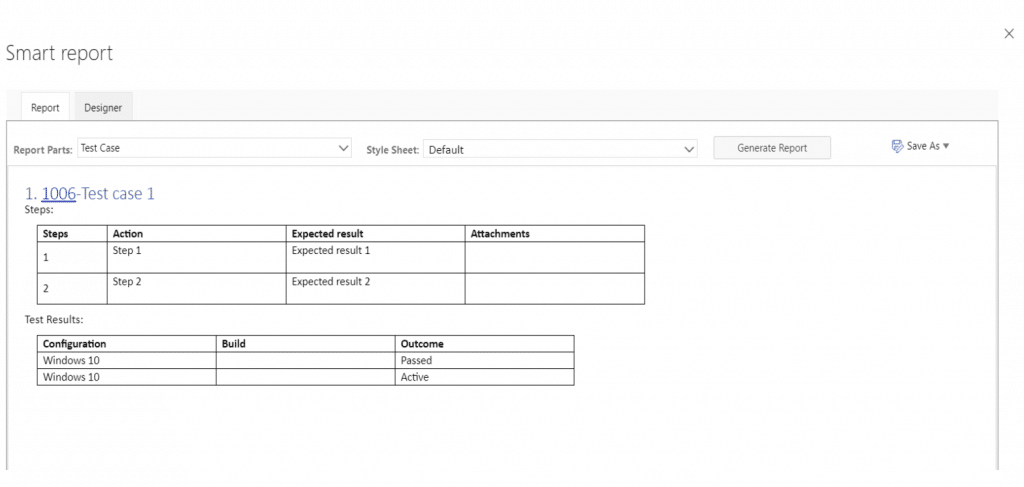
Task: Select the Step 1 action cell
Action: tap(197, 257)
